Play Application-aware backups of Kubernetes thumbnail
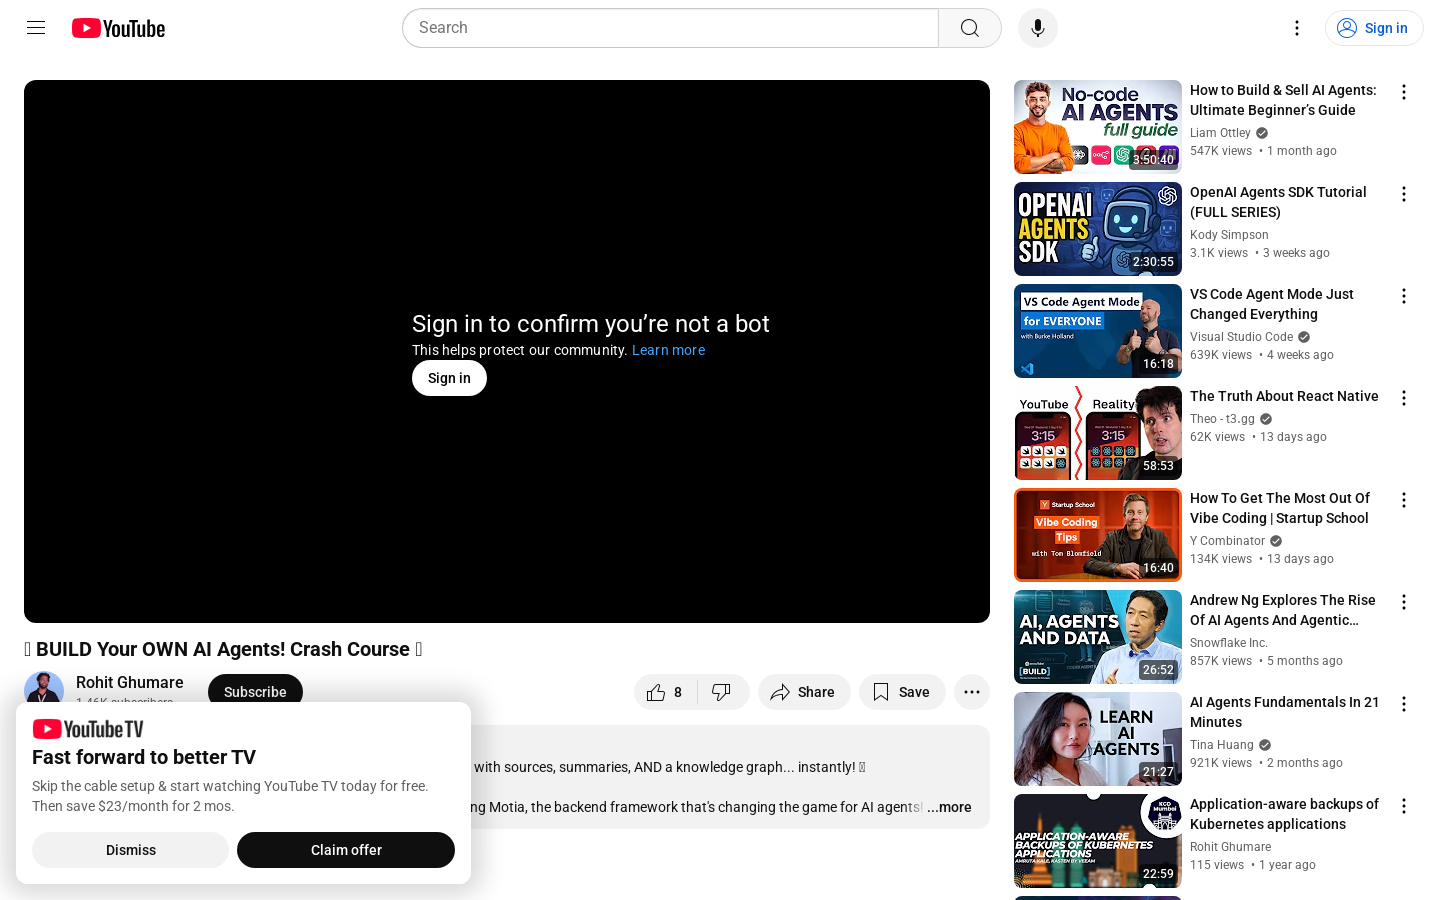Image resolution: width=1440 pixels, height=900 pixels. [x=1098, y=841]
